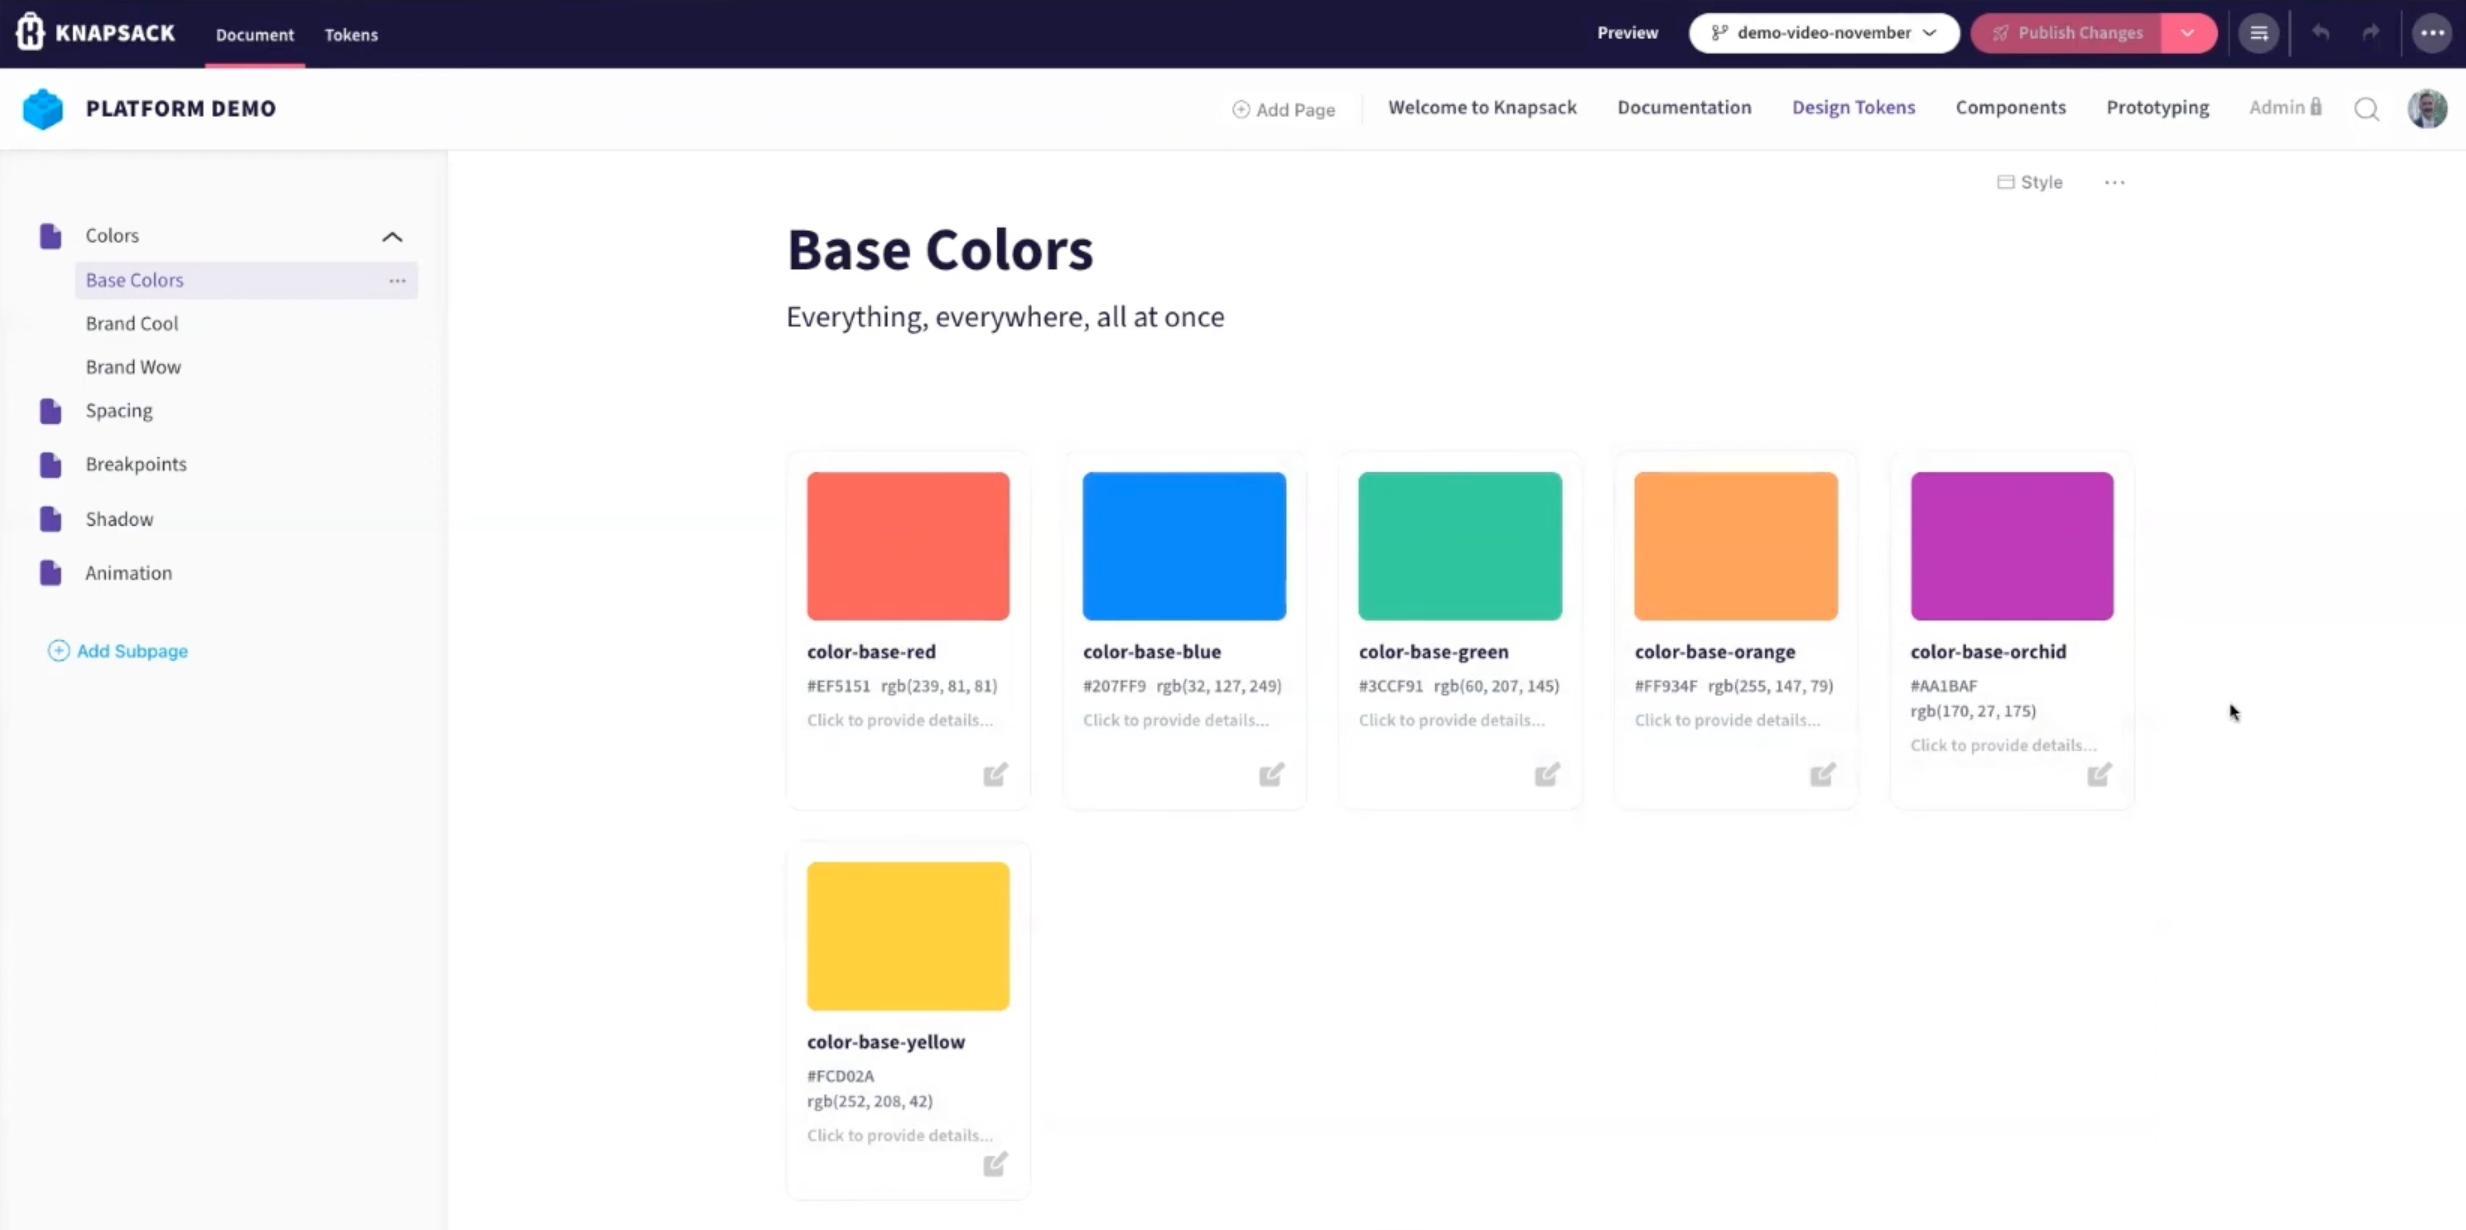Viewport: 2466px width, 1230px height.
Task: Click the Style button
Action: pyautogui.click(x=2030, y=182)
